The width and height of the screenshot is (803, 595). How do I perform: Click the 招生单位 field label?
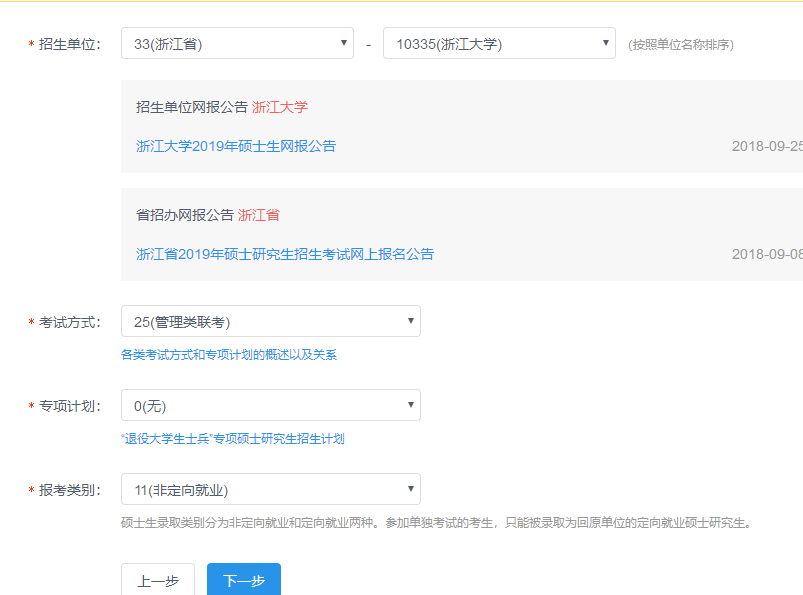coord(69,44)
